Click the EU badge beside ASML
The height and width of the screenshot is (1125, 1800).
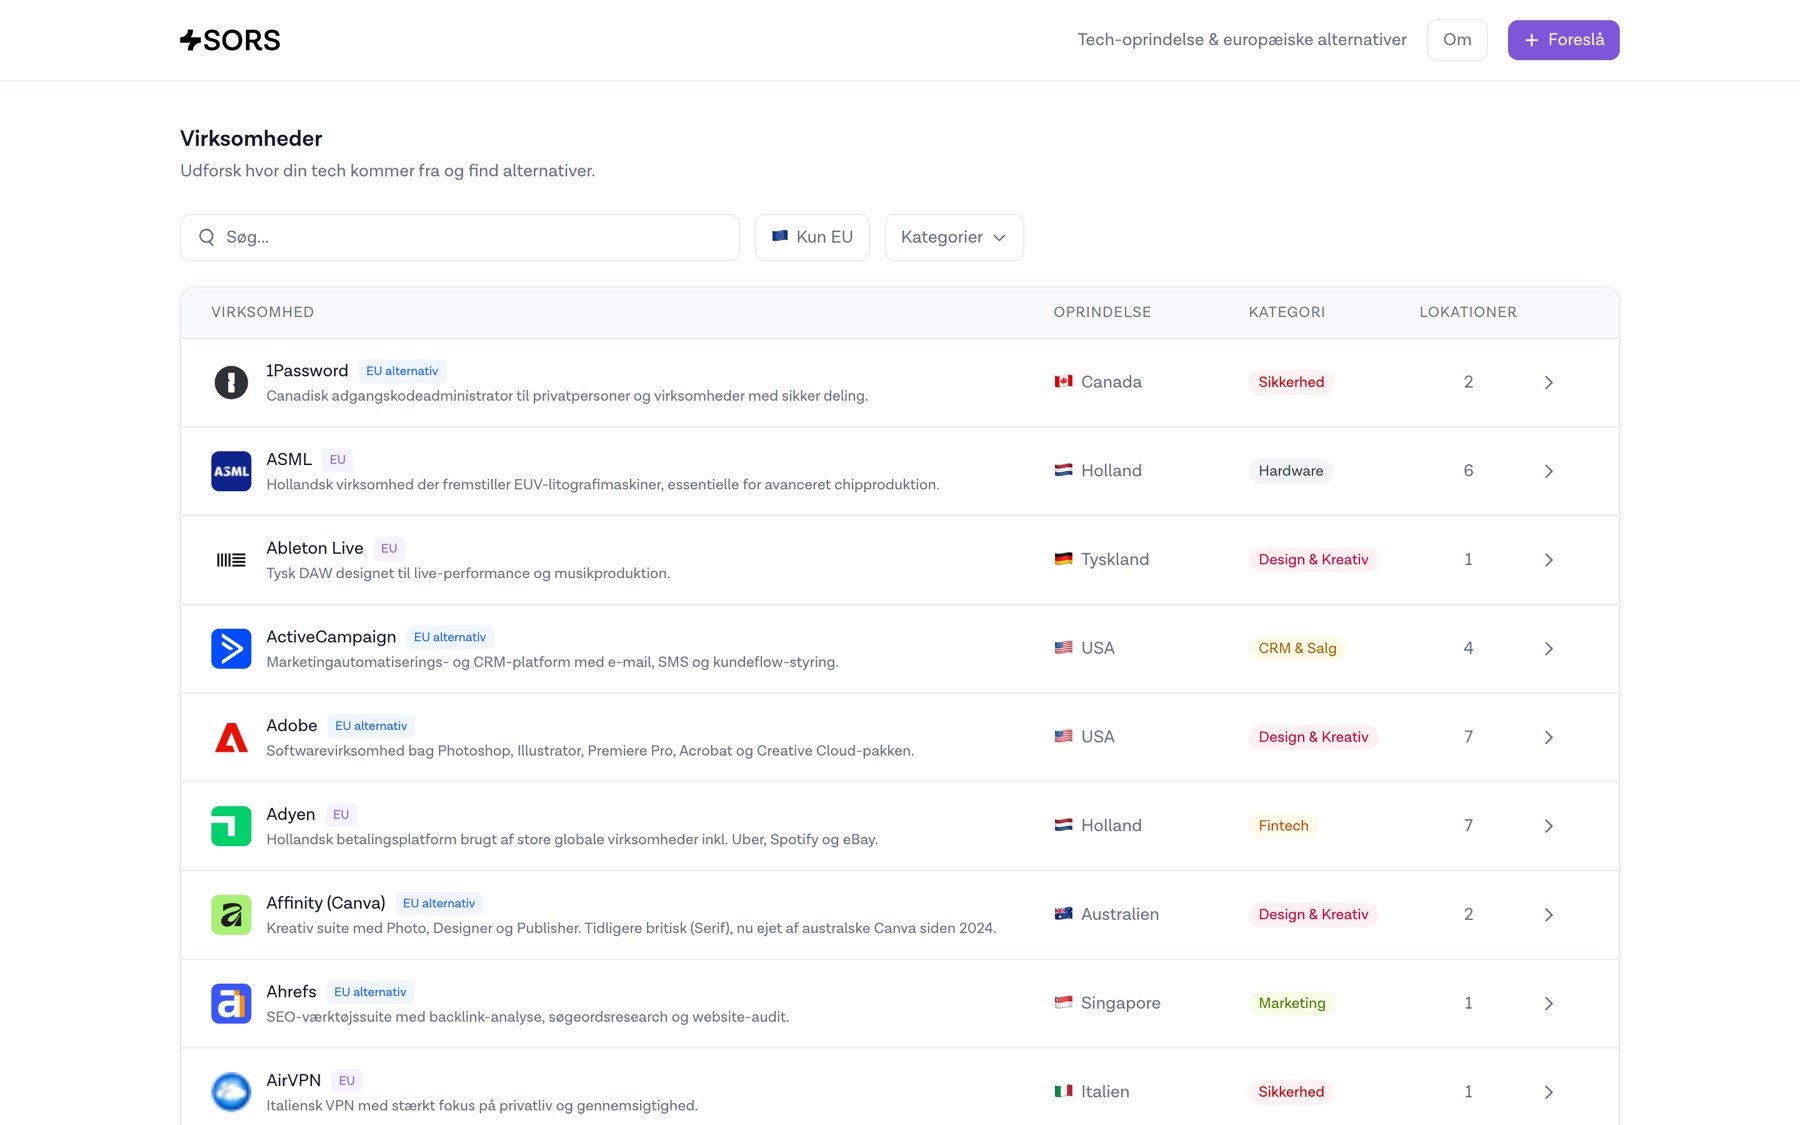(337, 460)
